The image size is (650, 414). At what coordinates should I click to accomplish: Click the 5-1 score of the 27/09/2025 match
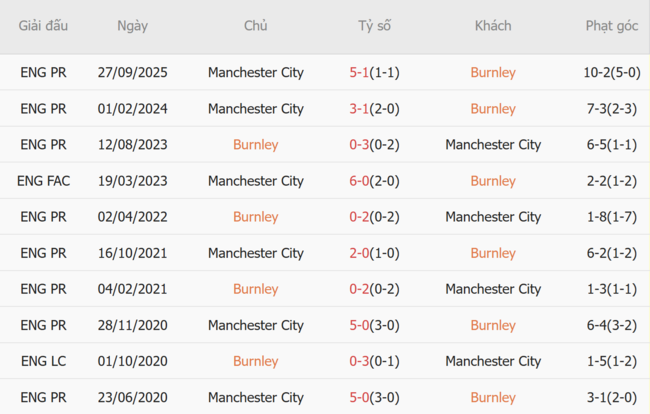[360, 73]
